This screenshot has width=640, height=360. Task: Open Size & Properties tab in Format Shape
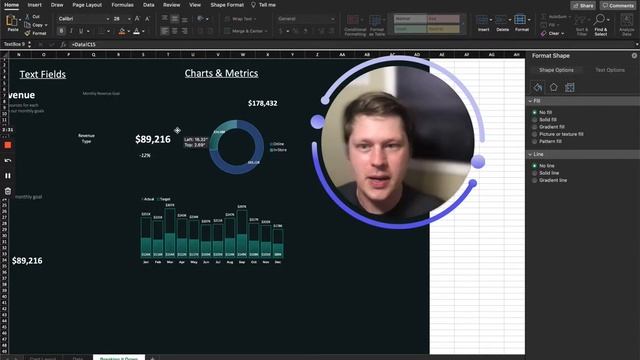coord(570,87)
